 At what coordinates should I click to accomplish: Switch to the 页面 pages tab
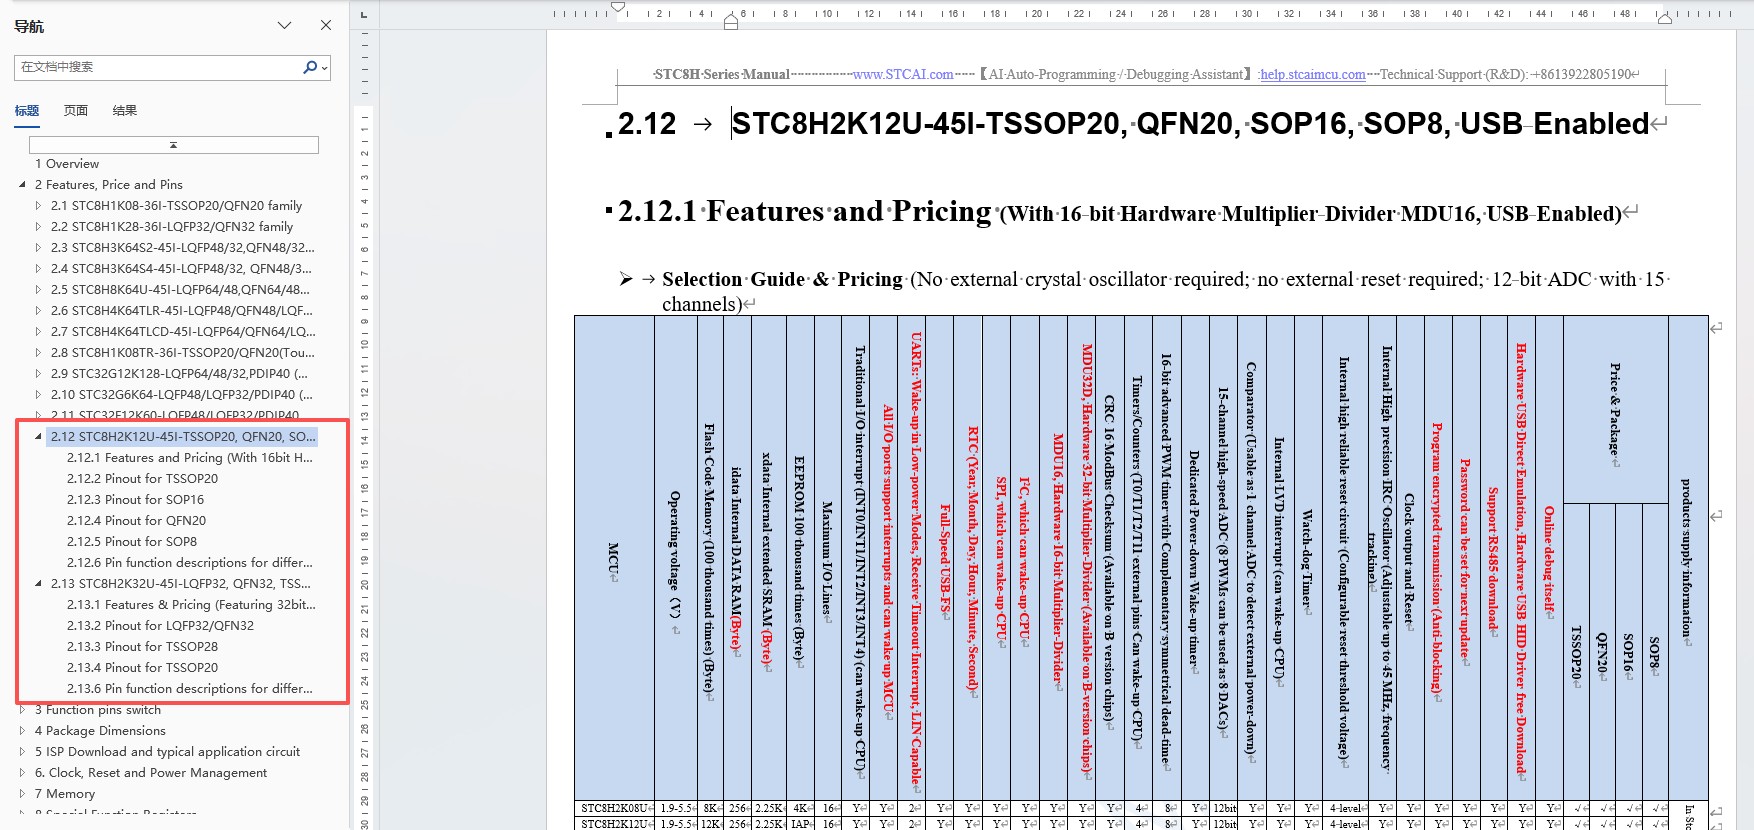[x=76, y=111]
